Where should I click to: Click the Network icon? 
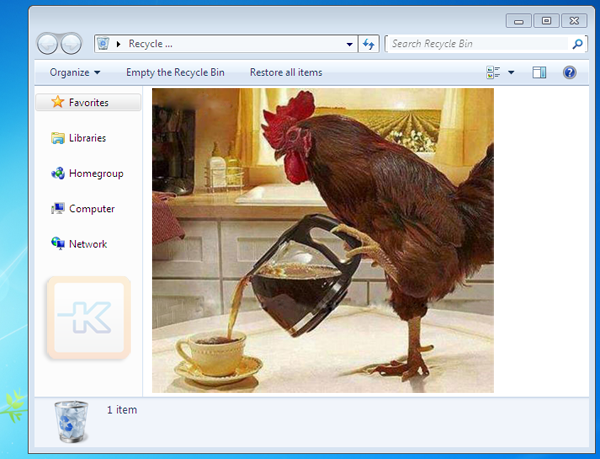click(x=58, y=244)
